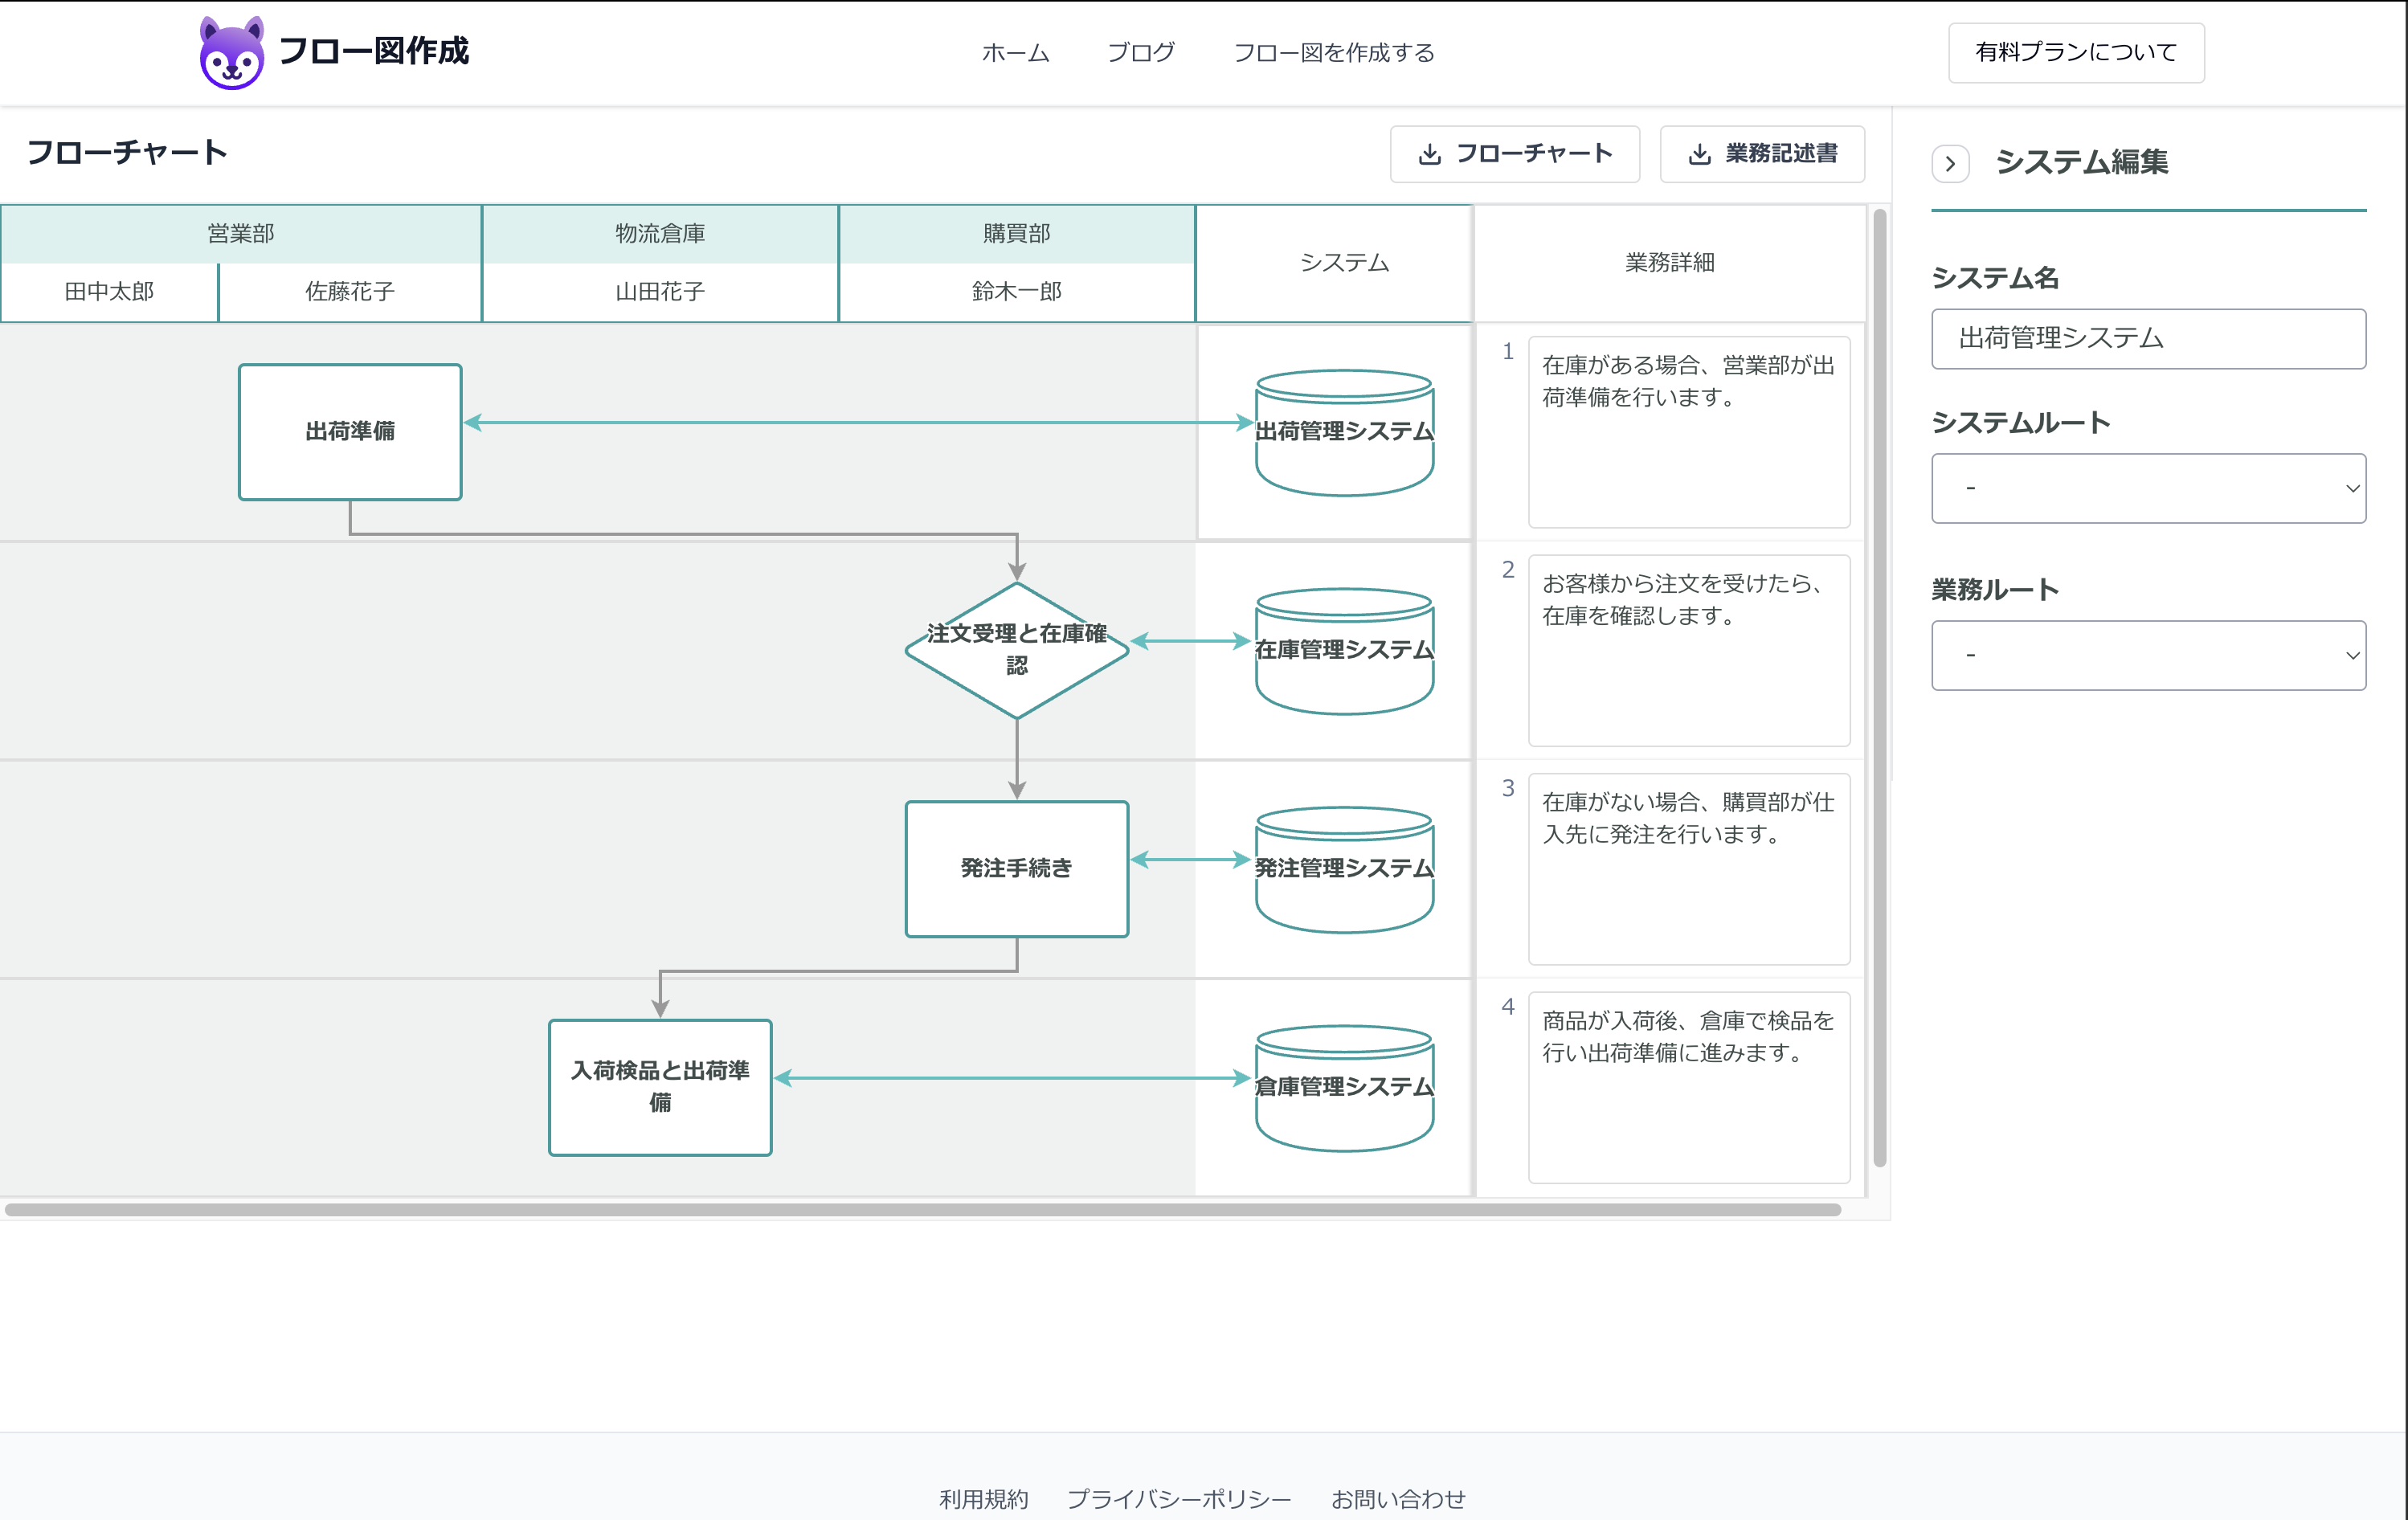Download the 業務記述書 document
This screenshot has width=2408, height=1520.
click(x=1762, y=154)
